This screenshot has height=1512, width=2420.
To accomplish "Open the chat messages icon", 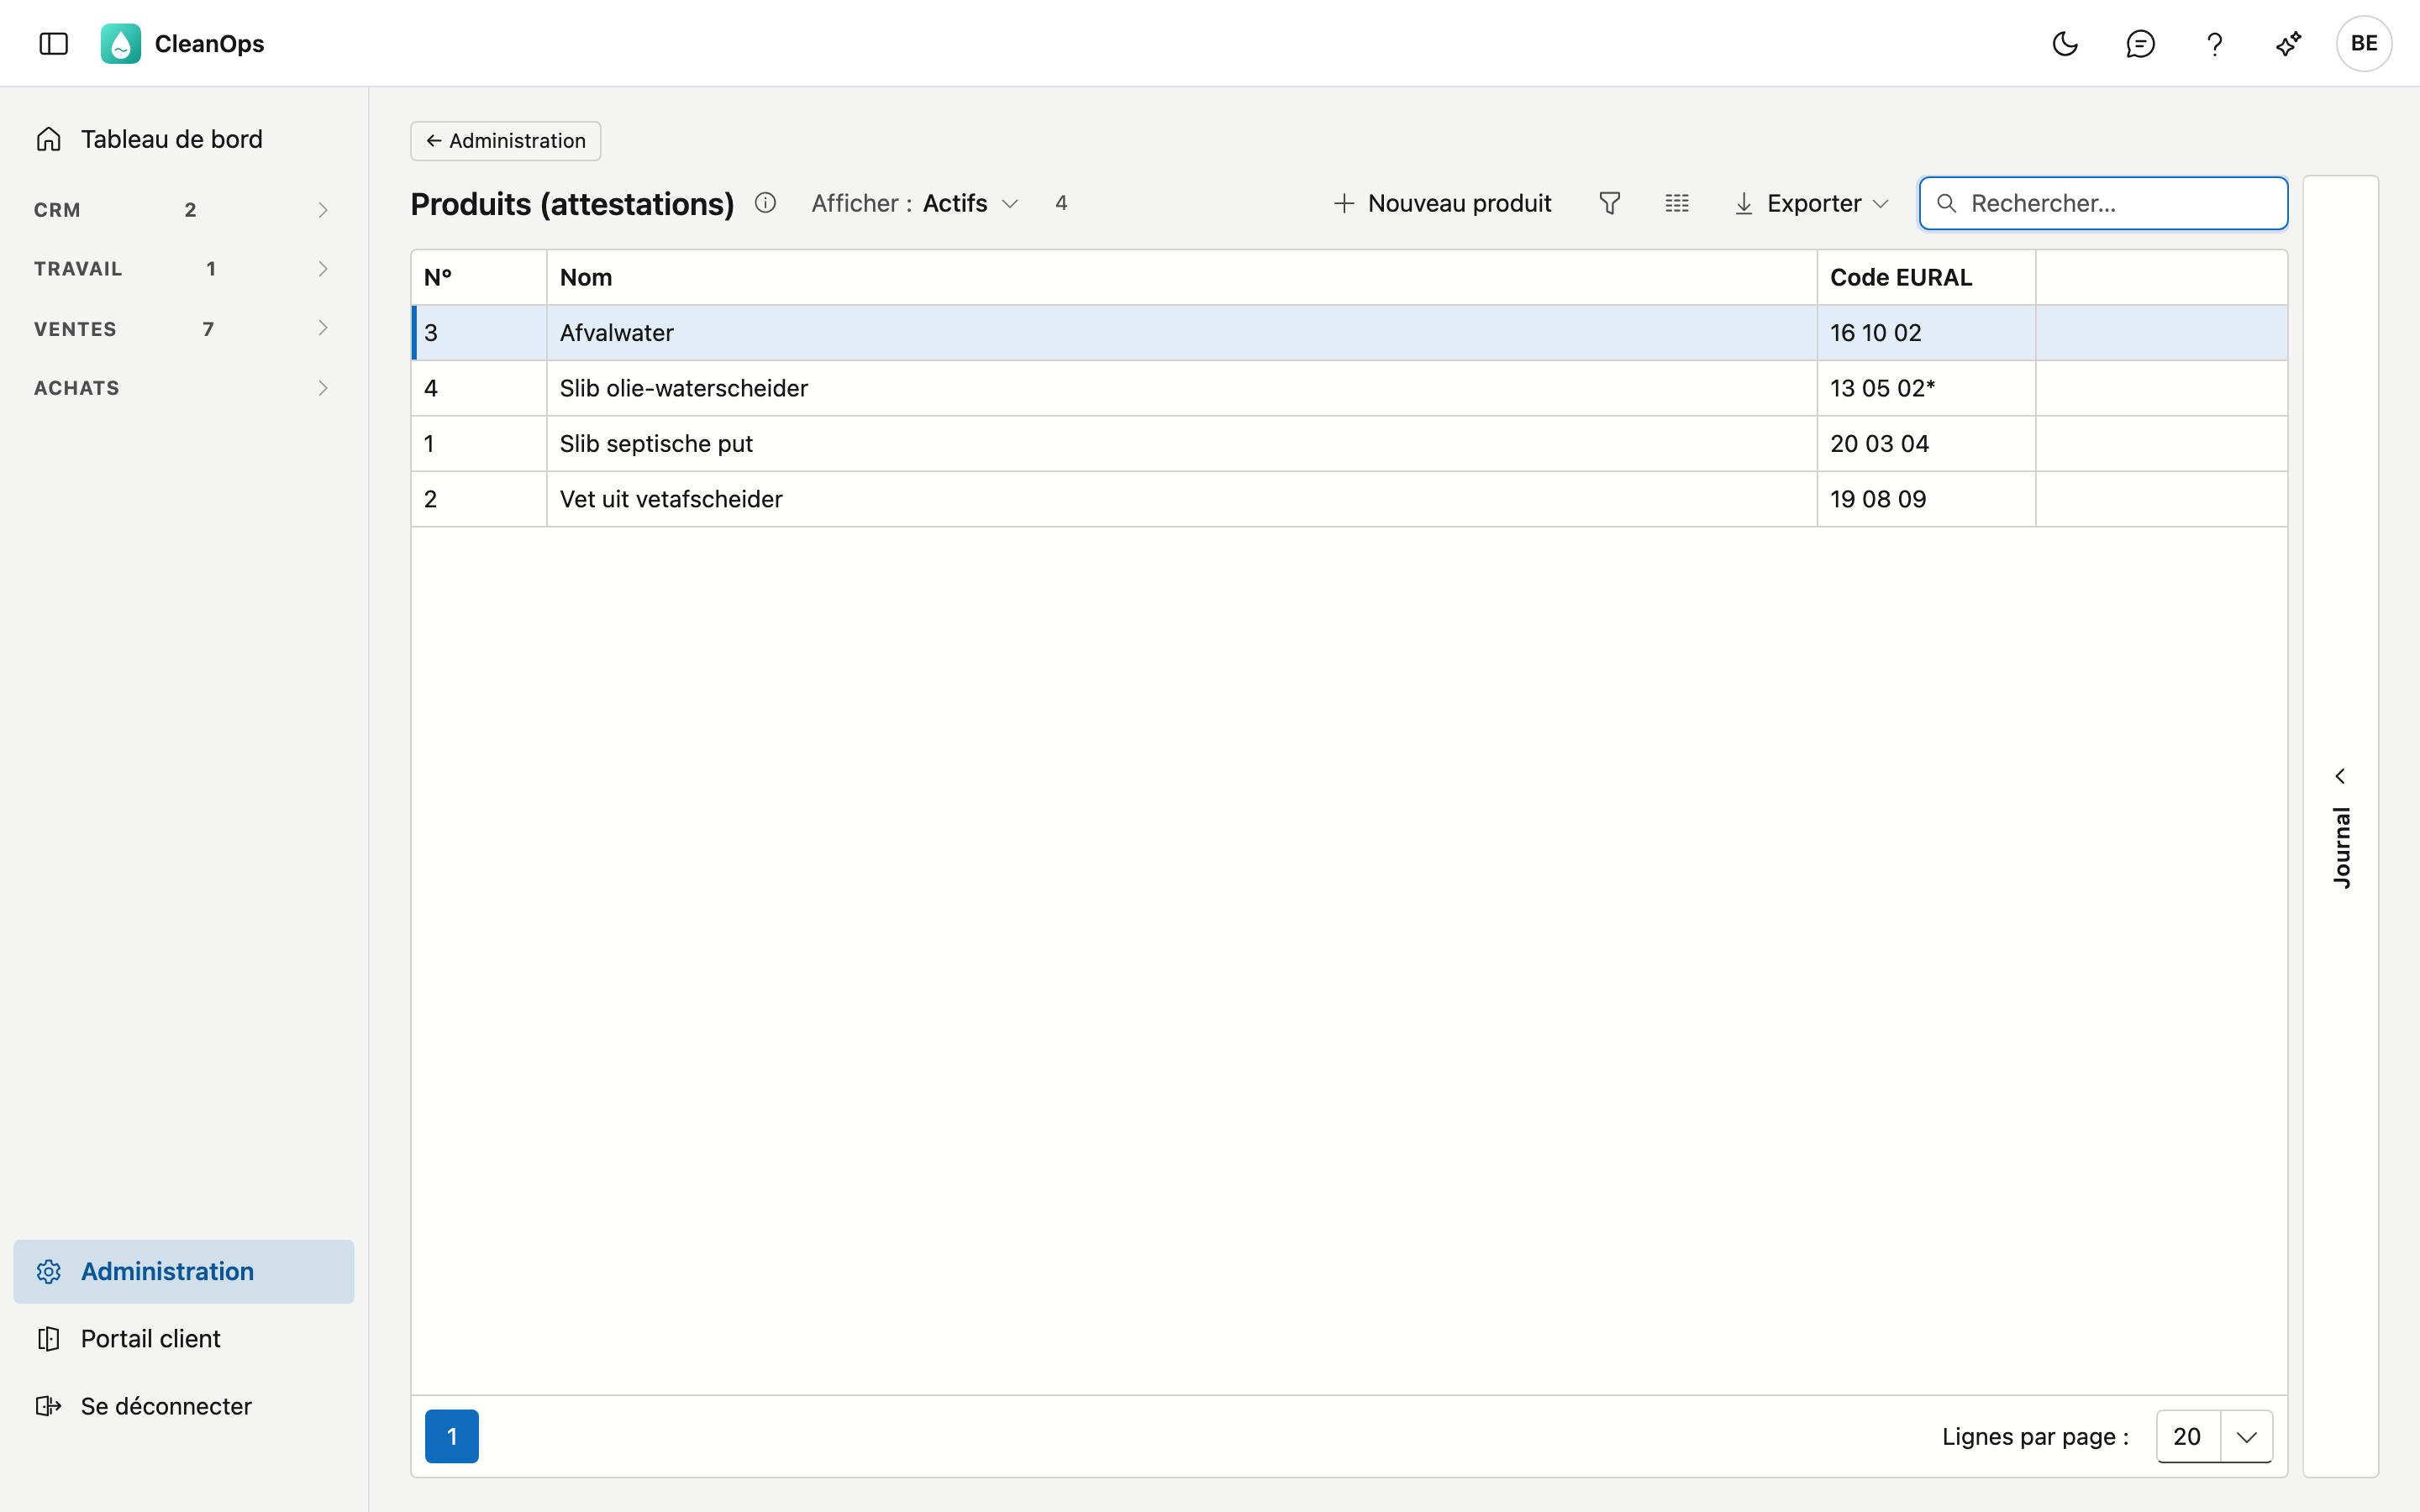I will pos(2140,44).
